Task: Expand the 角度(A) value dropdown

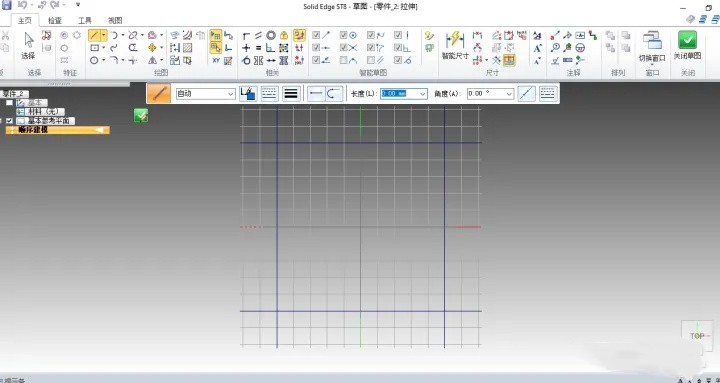Action: pos(509,94)
